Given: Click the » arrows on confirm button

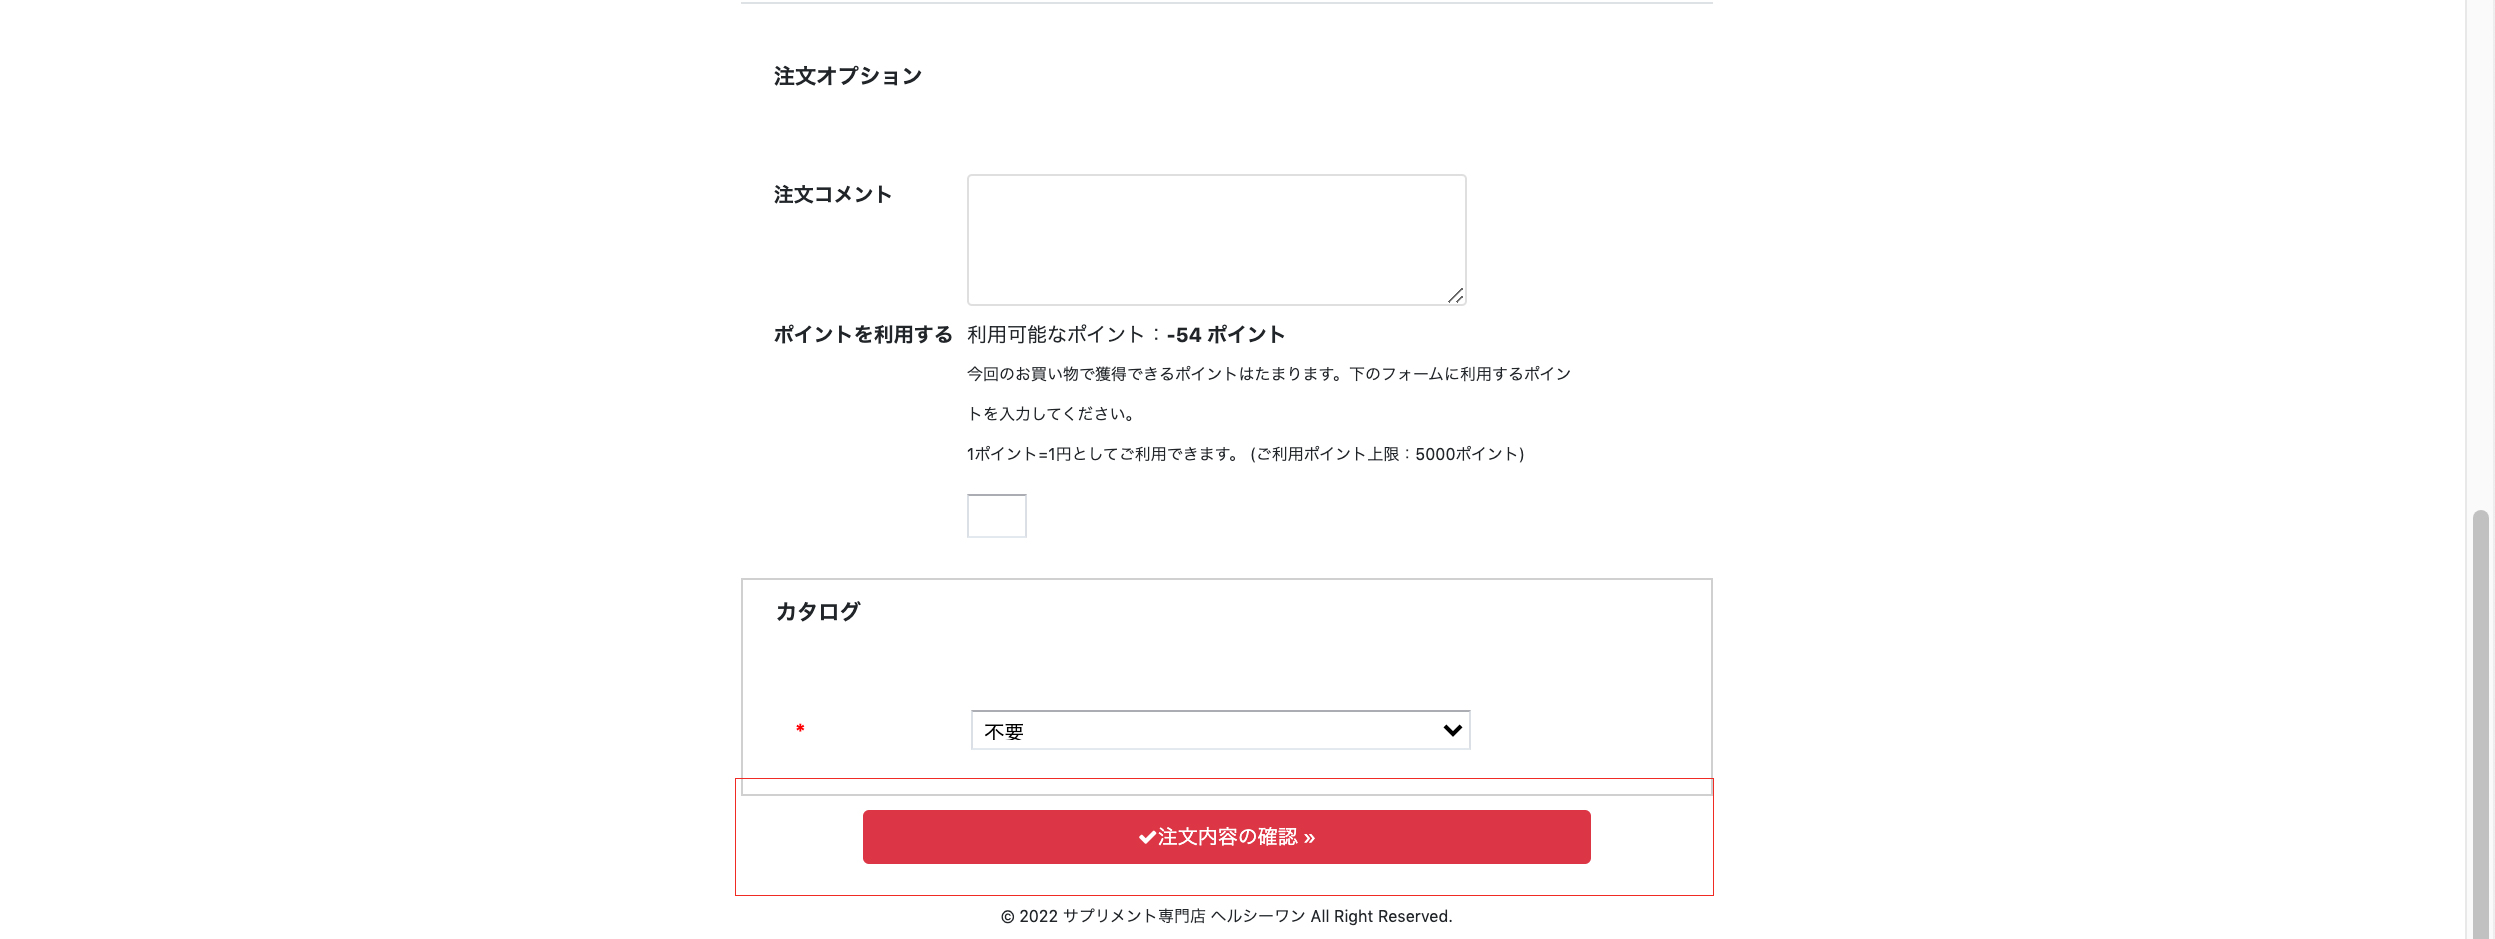Looking at the screenshot, I should tap(1309, 838).
